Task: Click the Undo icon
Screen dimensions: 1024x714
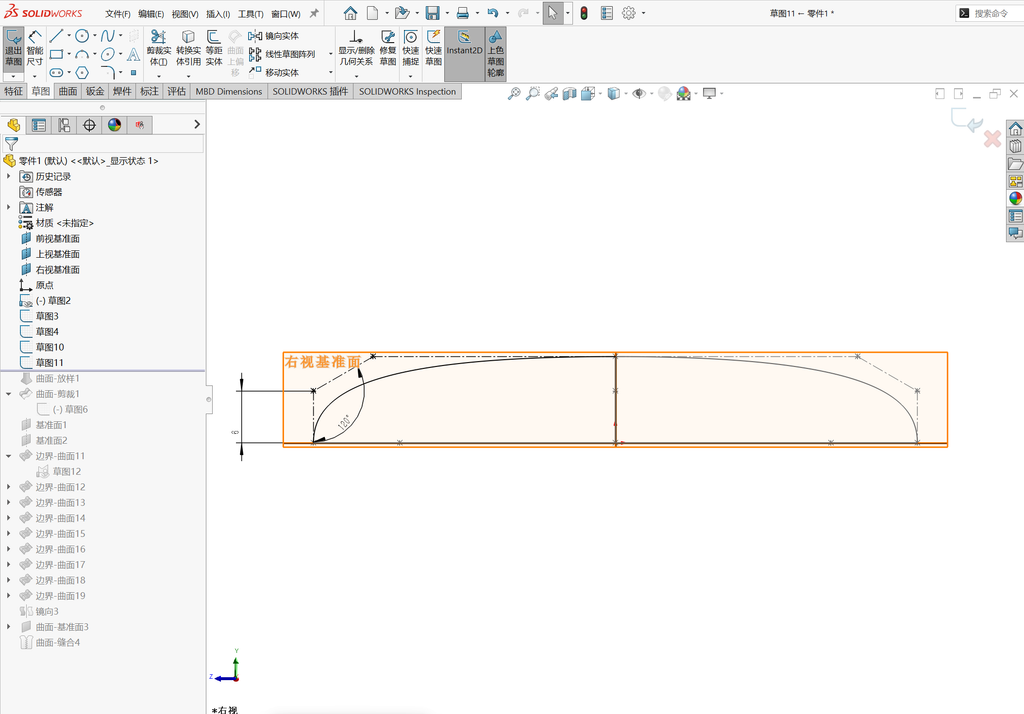Action: click(492, 13)
